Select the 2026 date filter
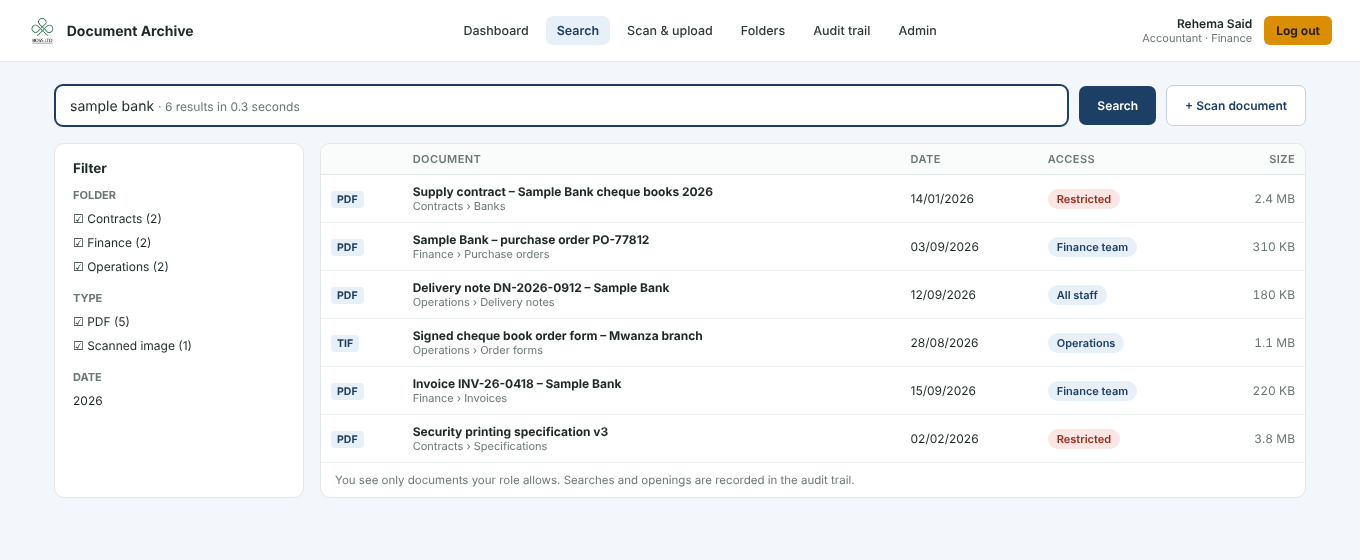1360x560 pixels. (88, 401)
